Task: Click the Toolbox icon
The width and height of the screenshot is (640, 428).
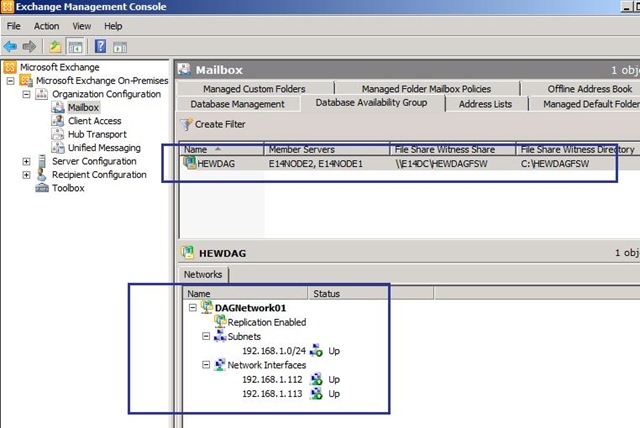Action: coord(42,188)
